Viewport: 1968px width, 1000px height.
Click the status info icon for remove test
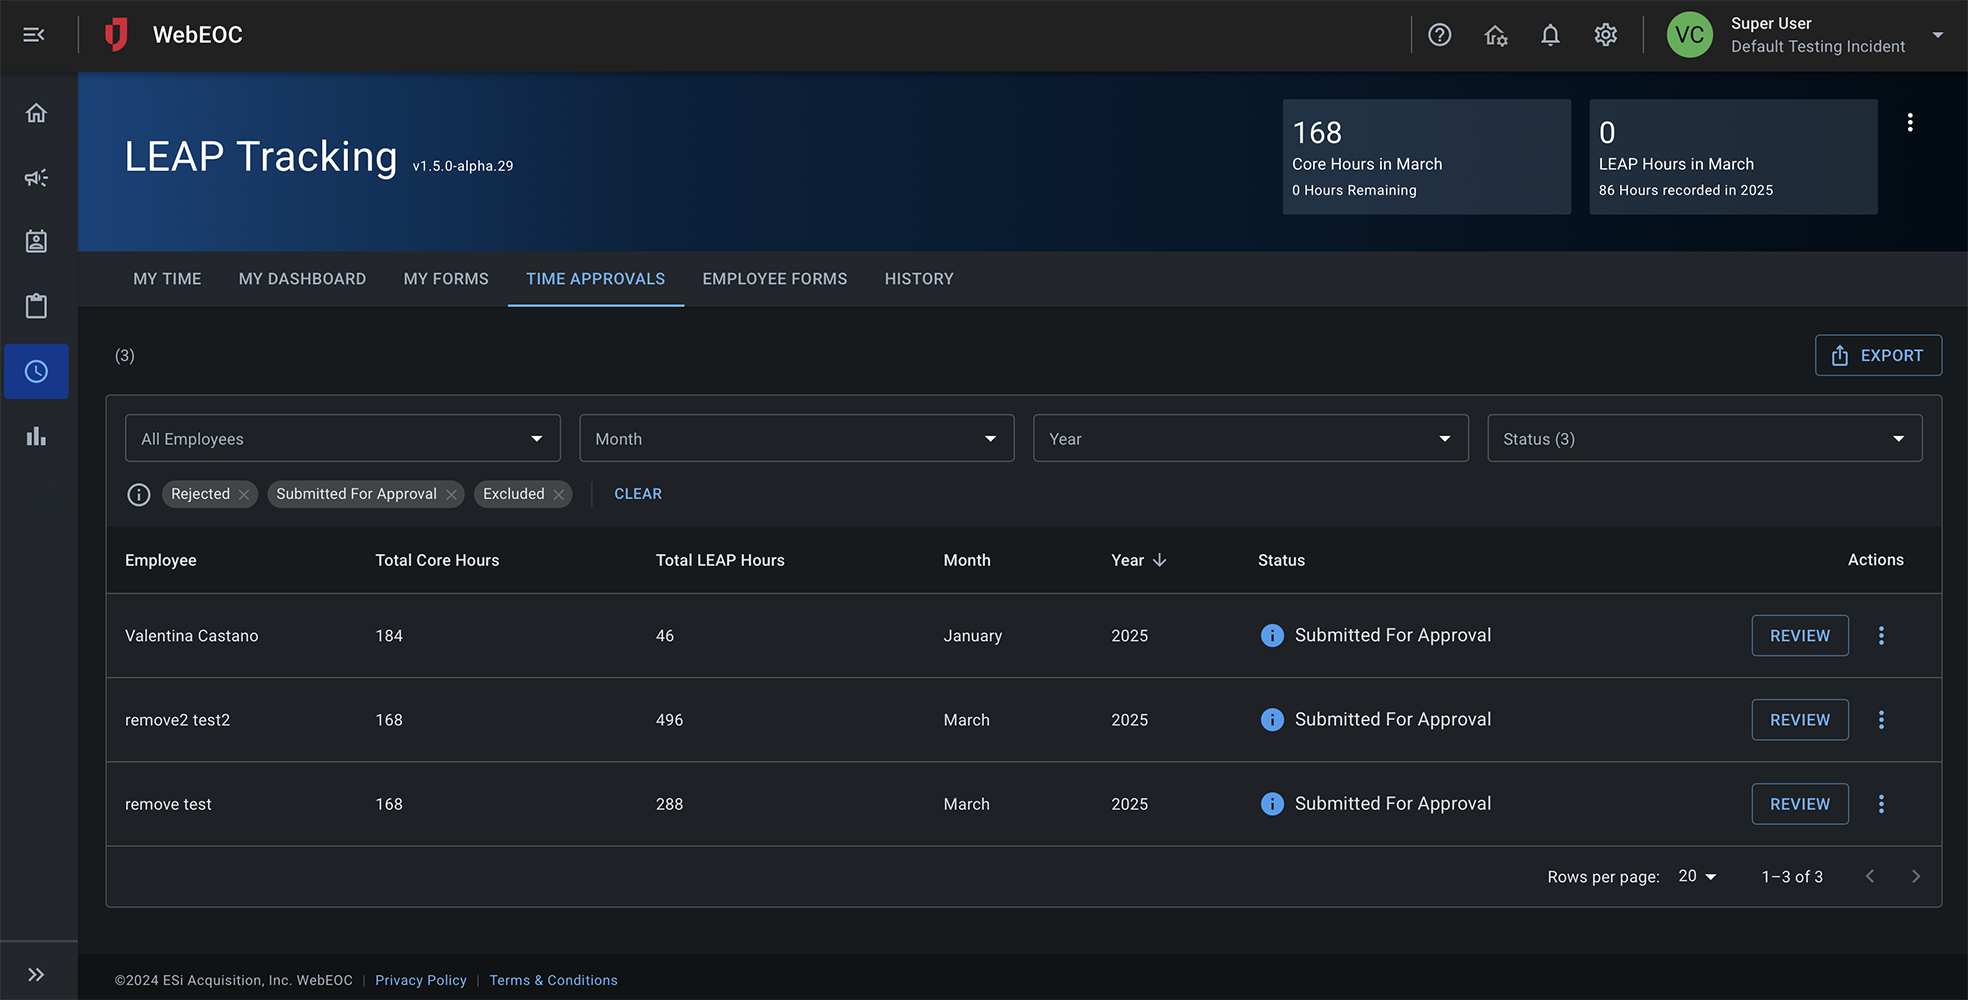(1272, 804)
